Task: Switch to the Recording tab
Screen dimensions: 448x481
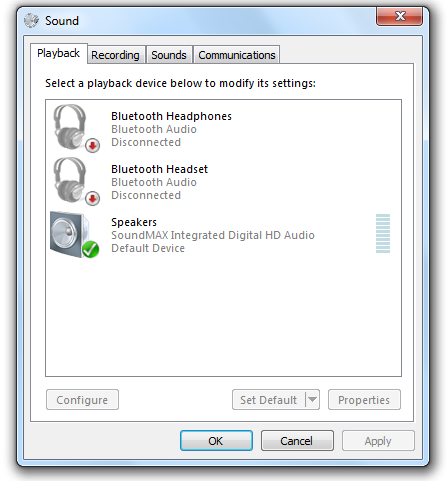Action: pyautogui.click(x=115, y=55)
